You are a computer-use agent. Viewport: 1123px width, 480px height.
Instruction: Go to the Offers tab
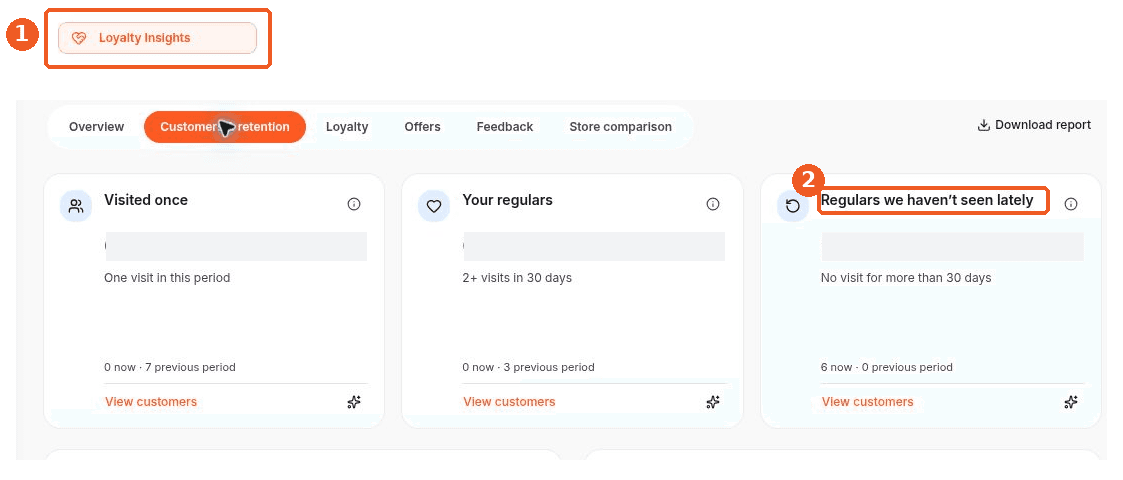[x=423, y=127]
